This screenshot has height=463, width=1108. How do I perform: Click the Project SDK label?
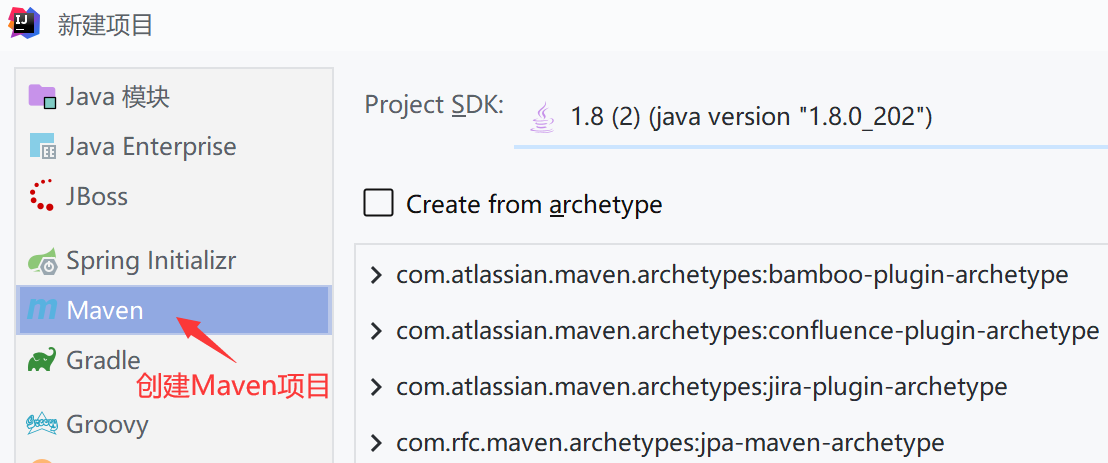click(434, 105)
